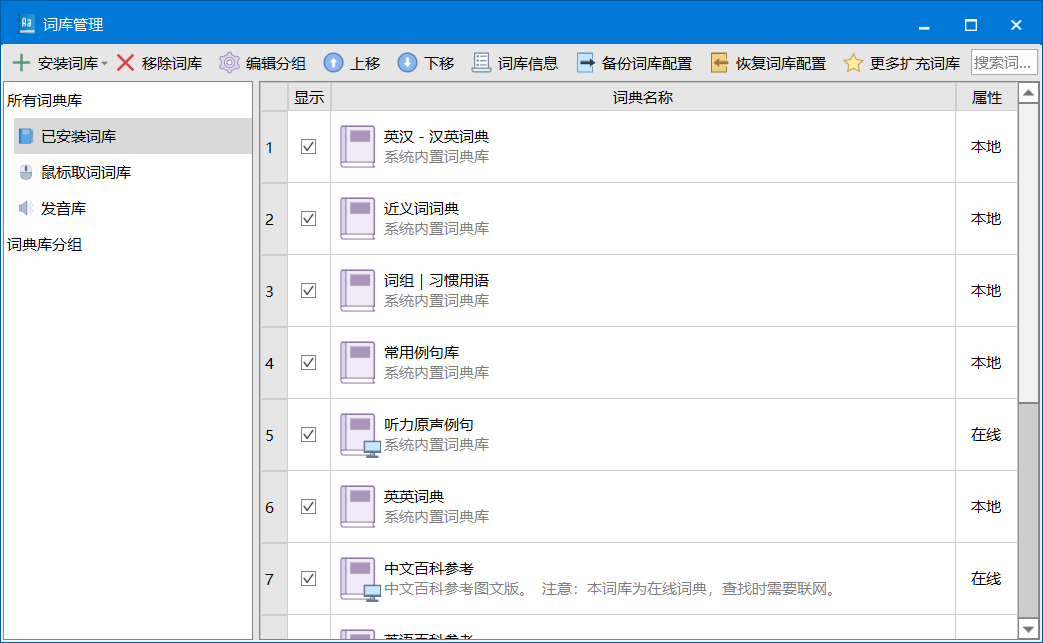Open the 词库信息 dictionary info icon

pos(481,63)
